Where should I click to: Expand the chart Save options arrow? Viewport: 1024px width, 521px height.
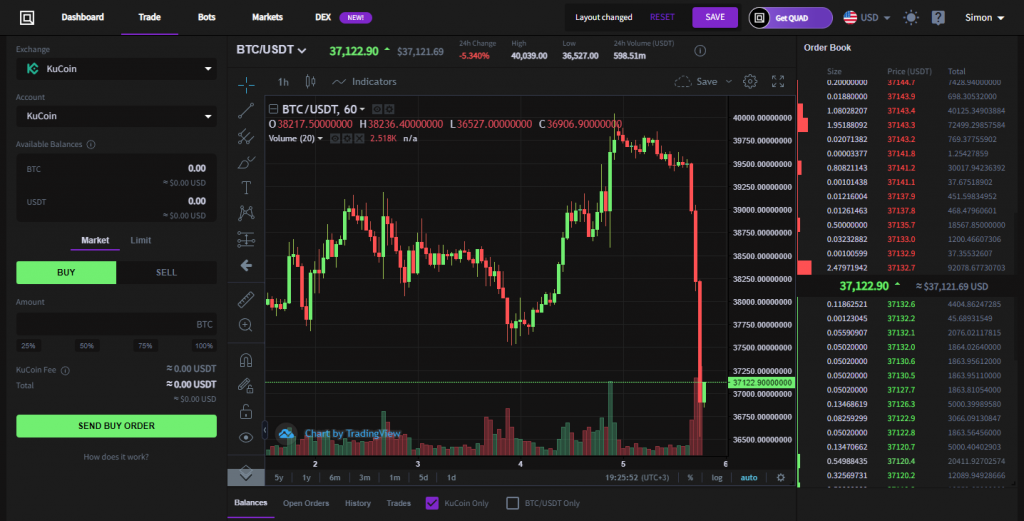click(x=729, y=82)
